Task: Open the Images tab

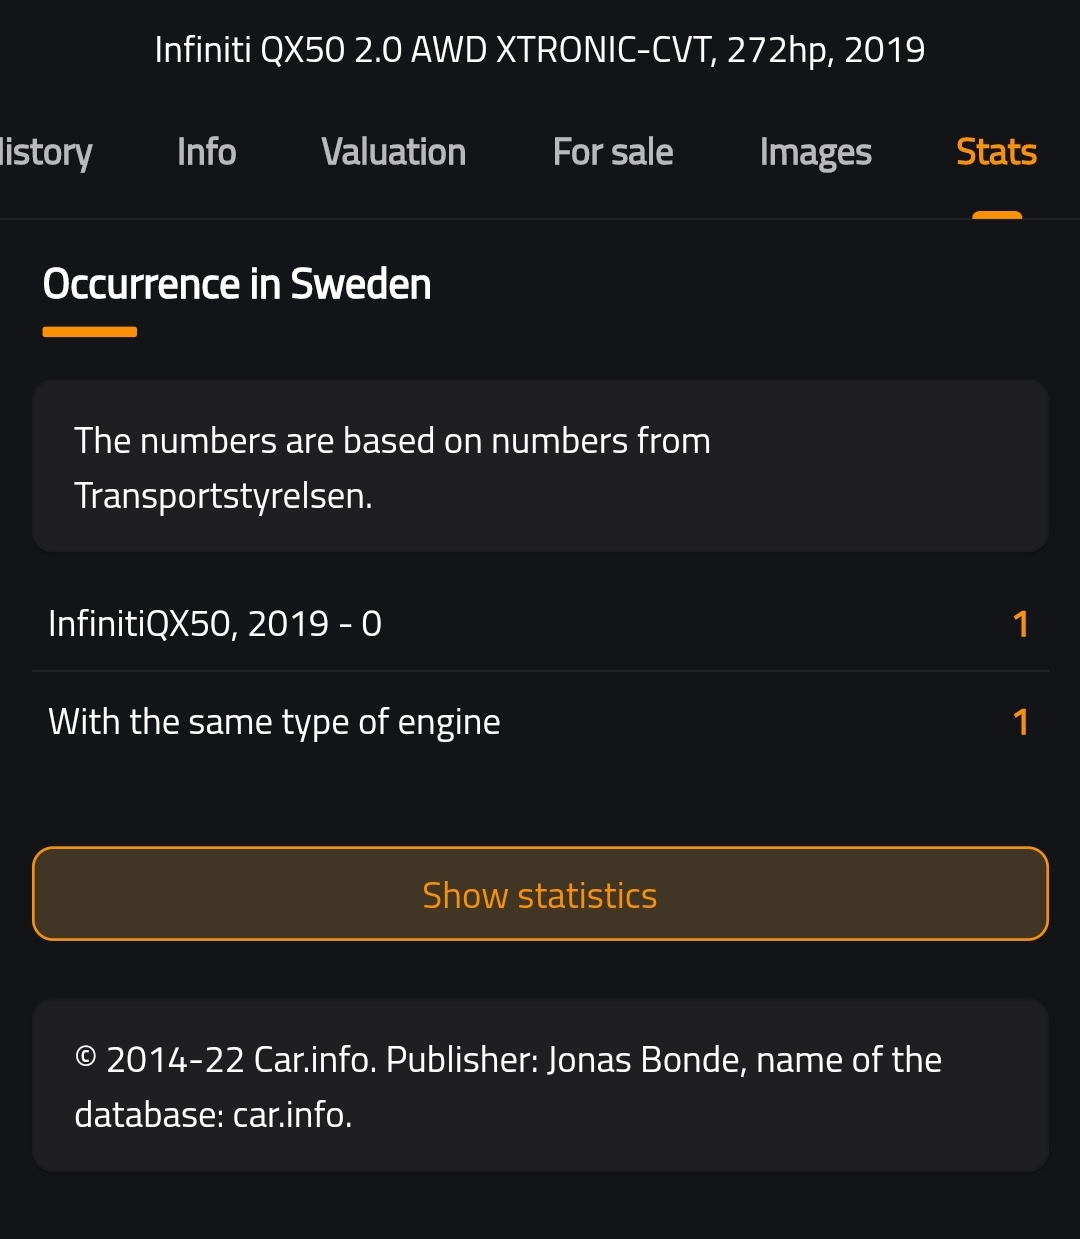Action: 815,153
